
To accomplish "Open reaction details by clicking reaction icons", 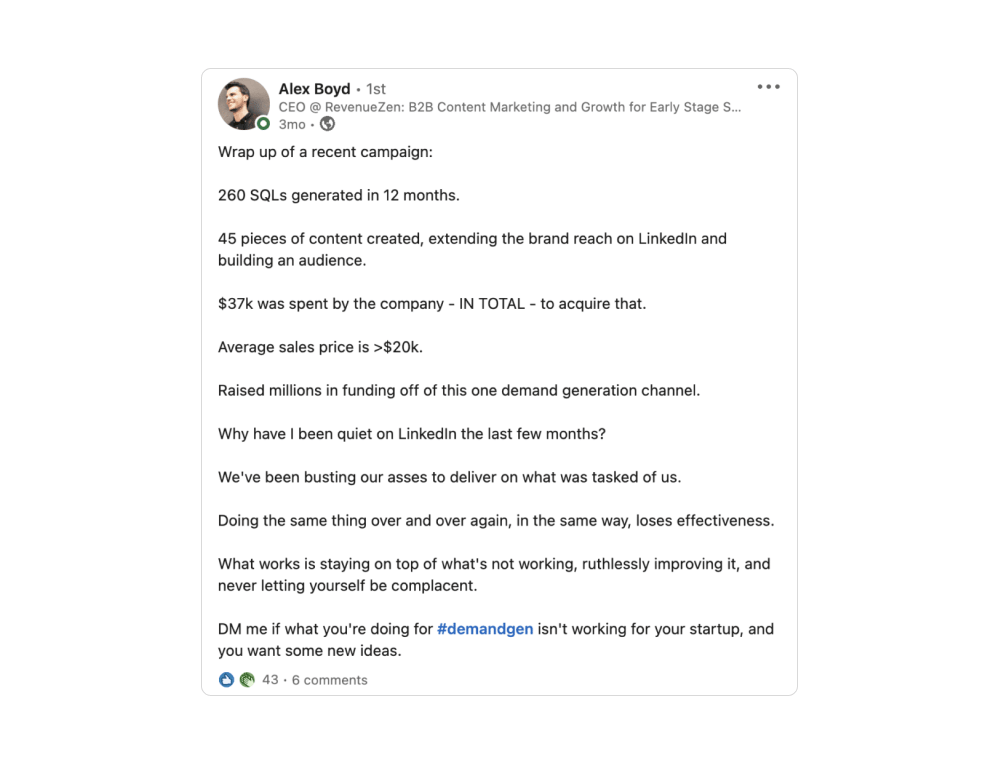I will (236, 680).
